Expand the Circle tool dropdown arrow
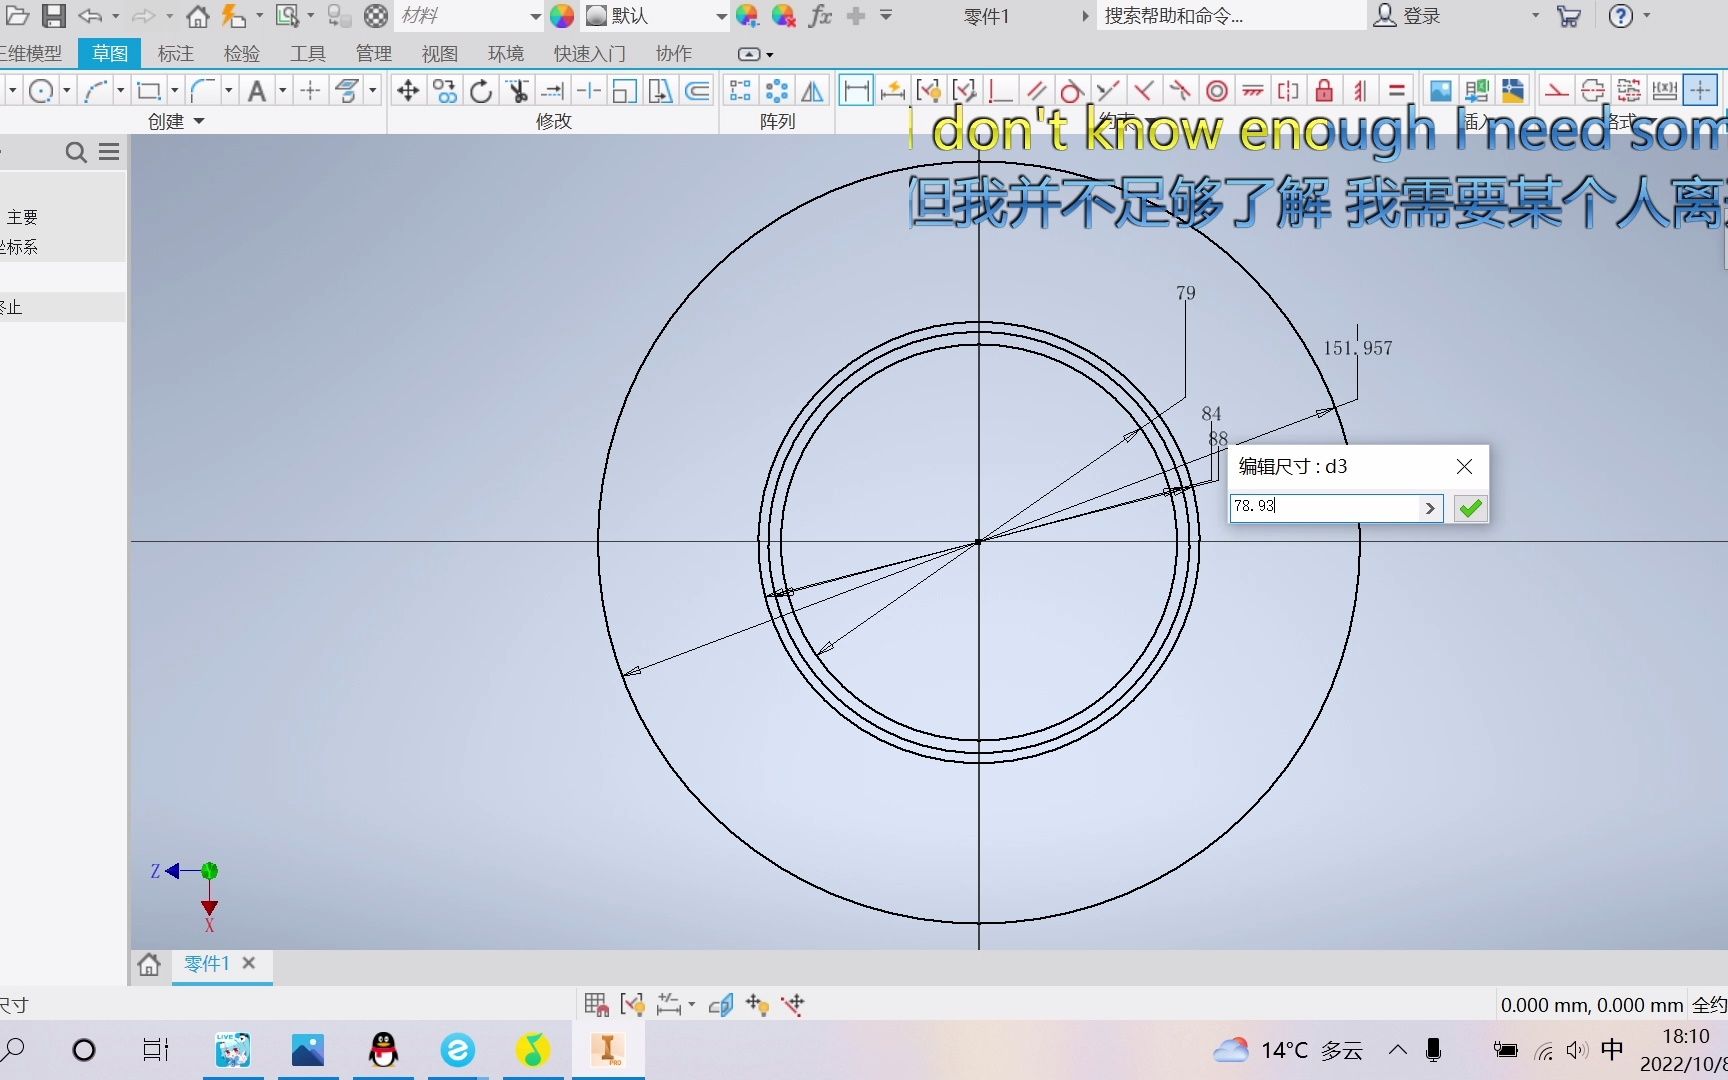Image resolution: width=1728 pixels, height=1080 pixels. (x=66, y=91)
